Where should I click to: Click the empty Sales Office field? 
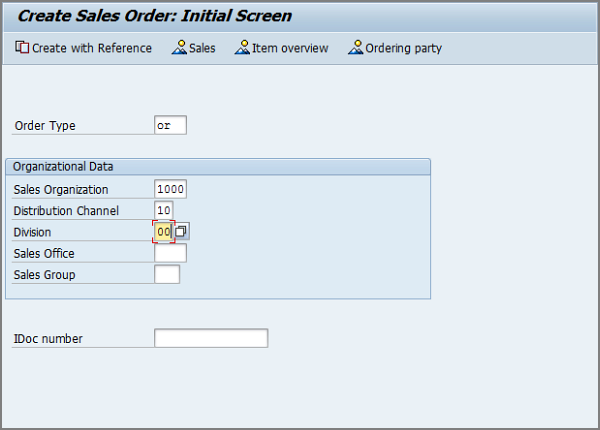pos(171,253)
